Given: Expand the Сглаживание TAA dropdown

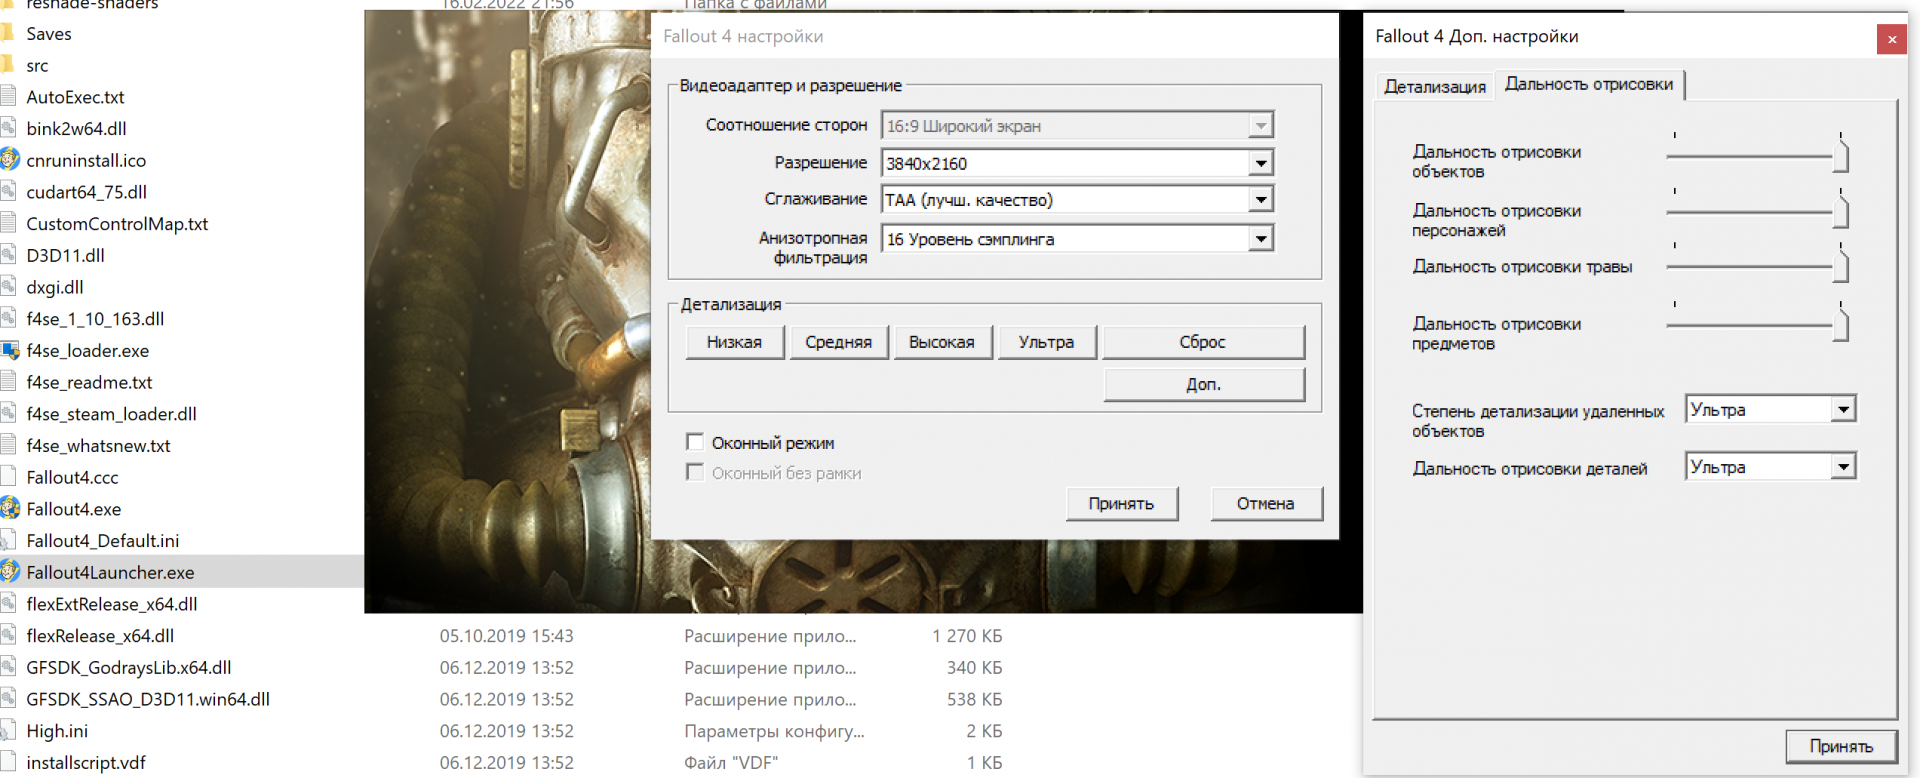Looking at the screenshot, I should click(1260, 200).
